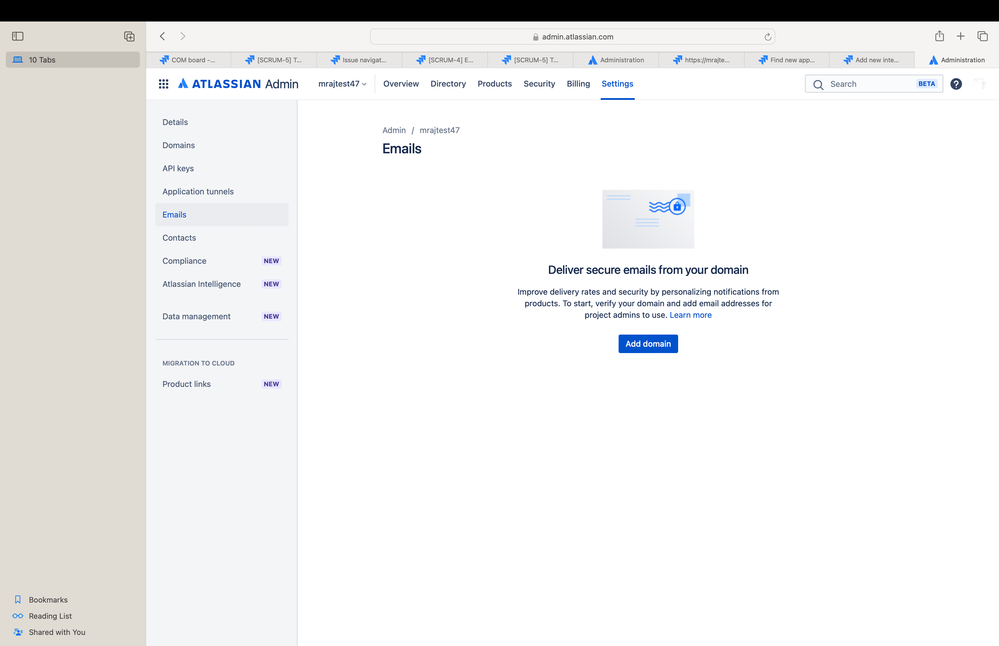The image size is (999, 646).
Task: Open the Directory nav item
Action: pyautogui.click(x=448, y=83)
